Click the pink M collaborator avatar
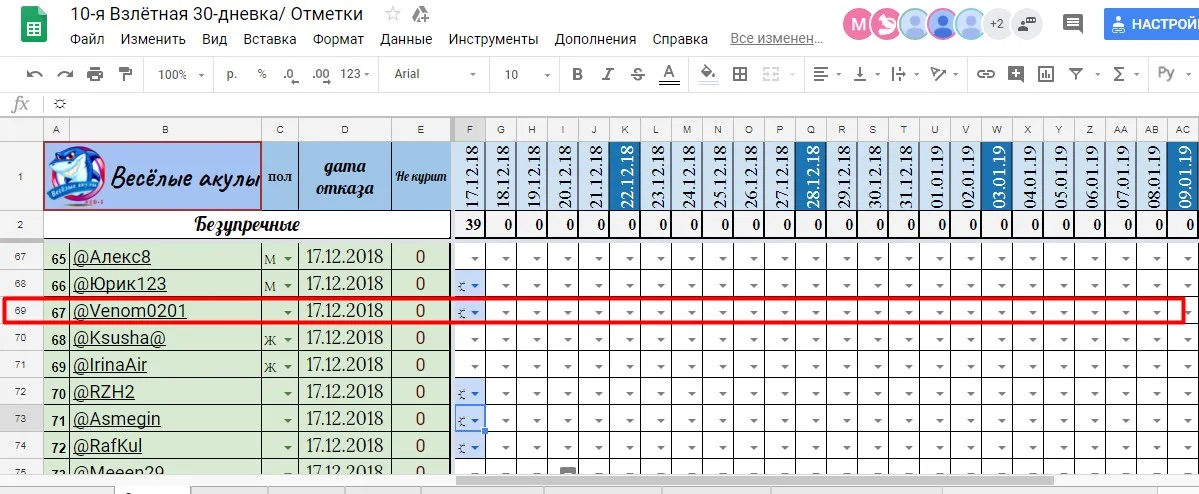This screenshot has width=1199, height=494. tap(858, 24)
